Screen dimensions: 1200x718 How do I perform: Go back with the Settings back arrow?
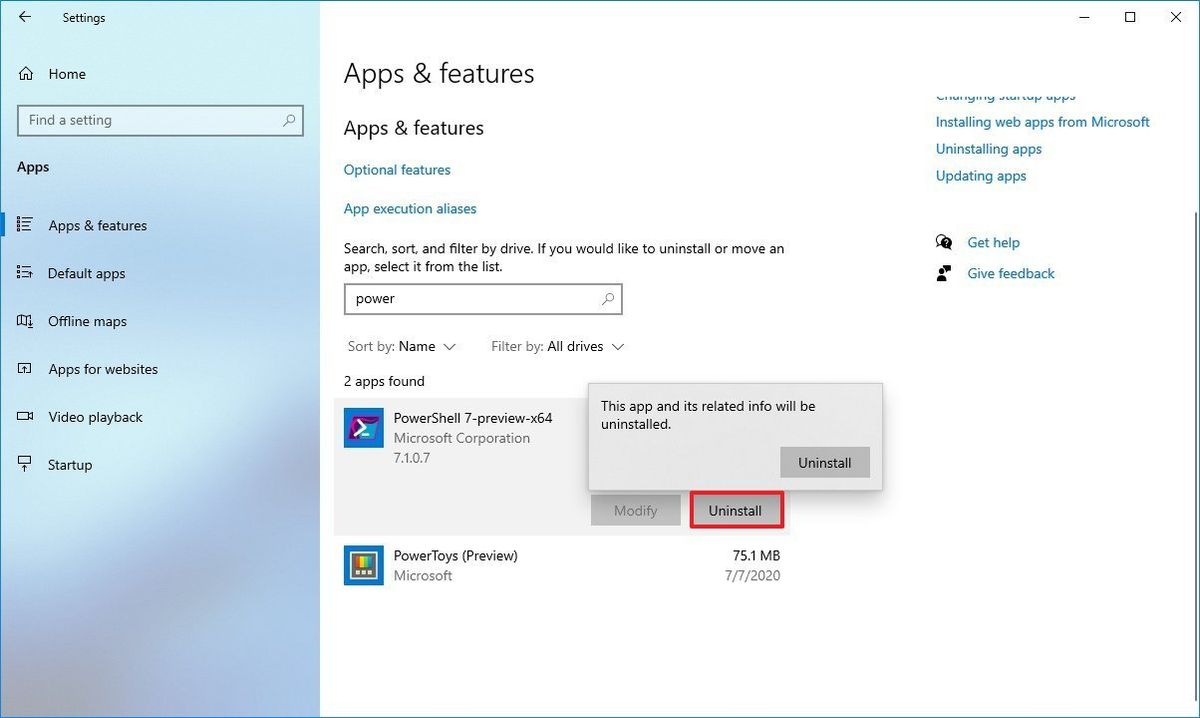25,17
